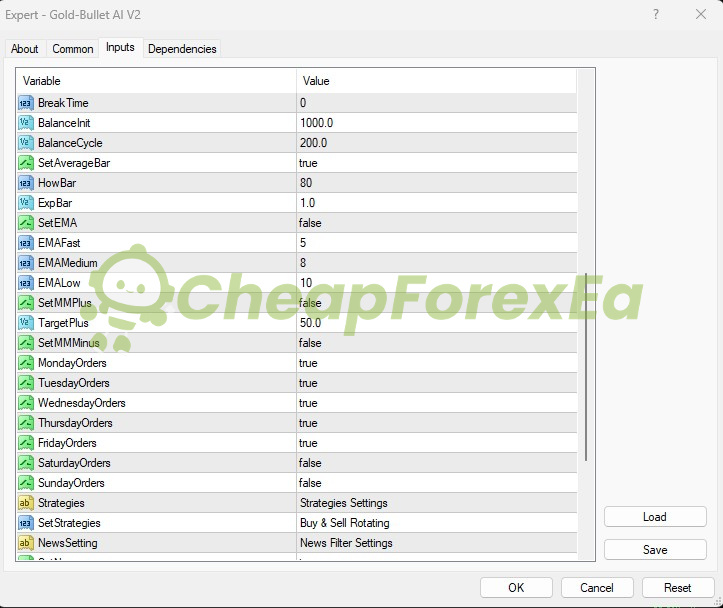Click the BalanceCycle double type icon
The image size is (723, 608).
[x=26, y=143]
